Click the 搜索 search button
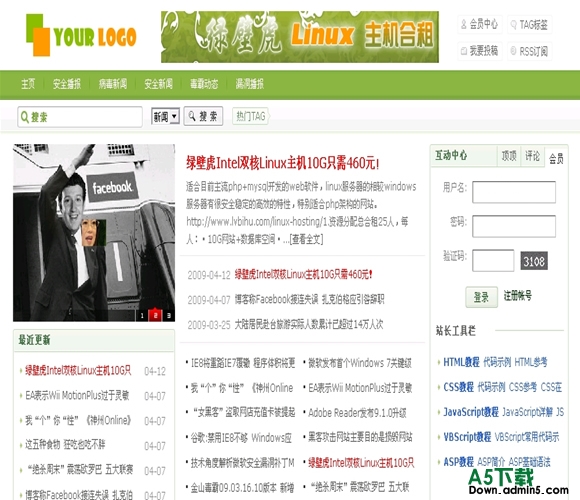 pos(203,116)
